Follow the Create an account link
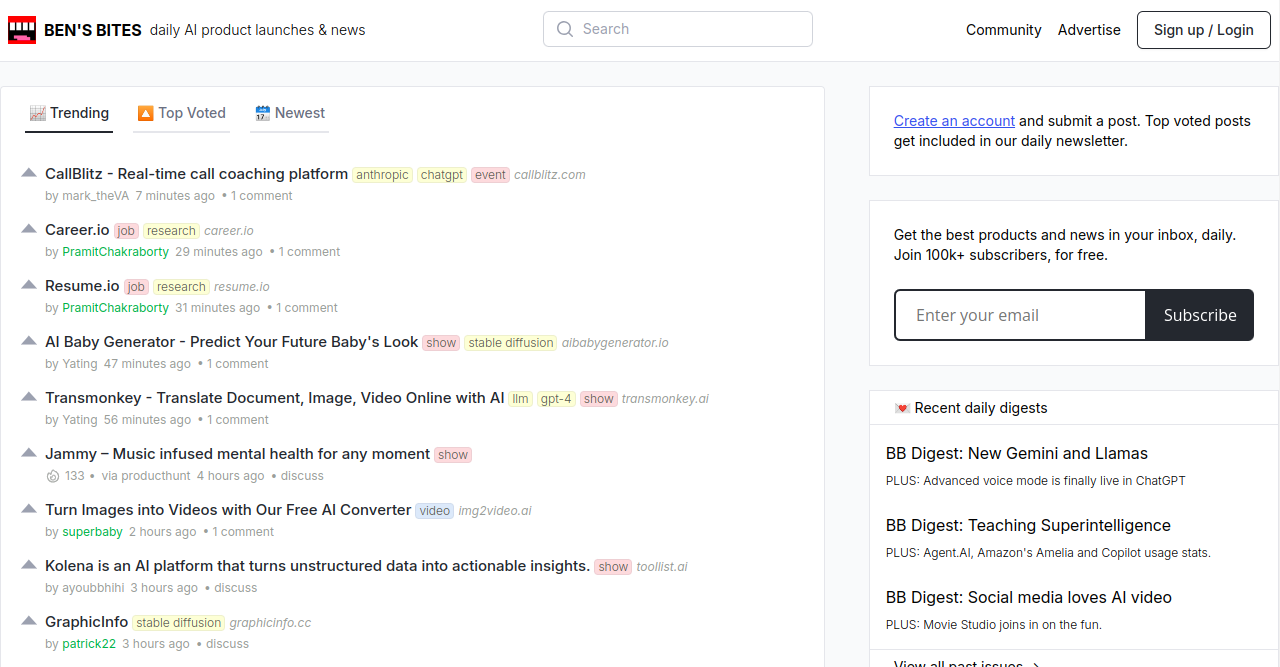The width and height of the screenshot is (1280, 667). (x=954, y=121)
